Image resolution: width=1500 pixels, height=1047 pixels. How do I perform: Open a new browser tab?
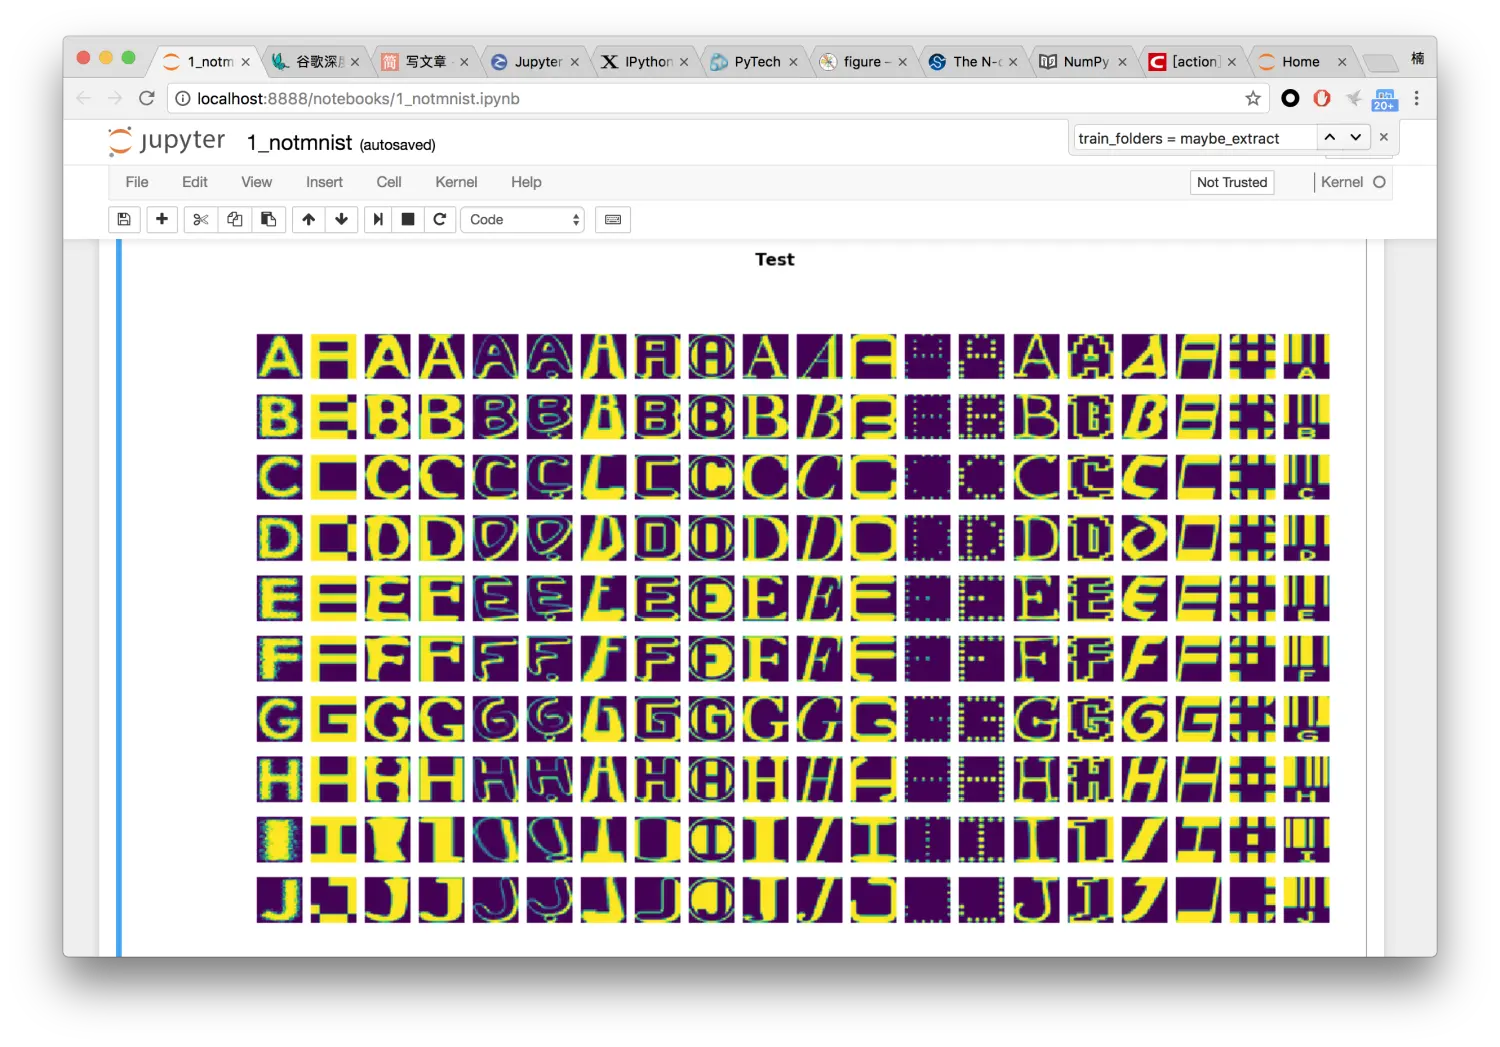click(1381, 62)
